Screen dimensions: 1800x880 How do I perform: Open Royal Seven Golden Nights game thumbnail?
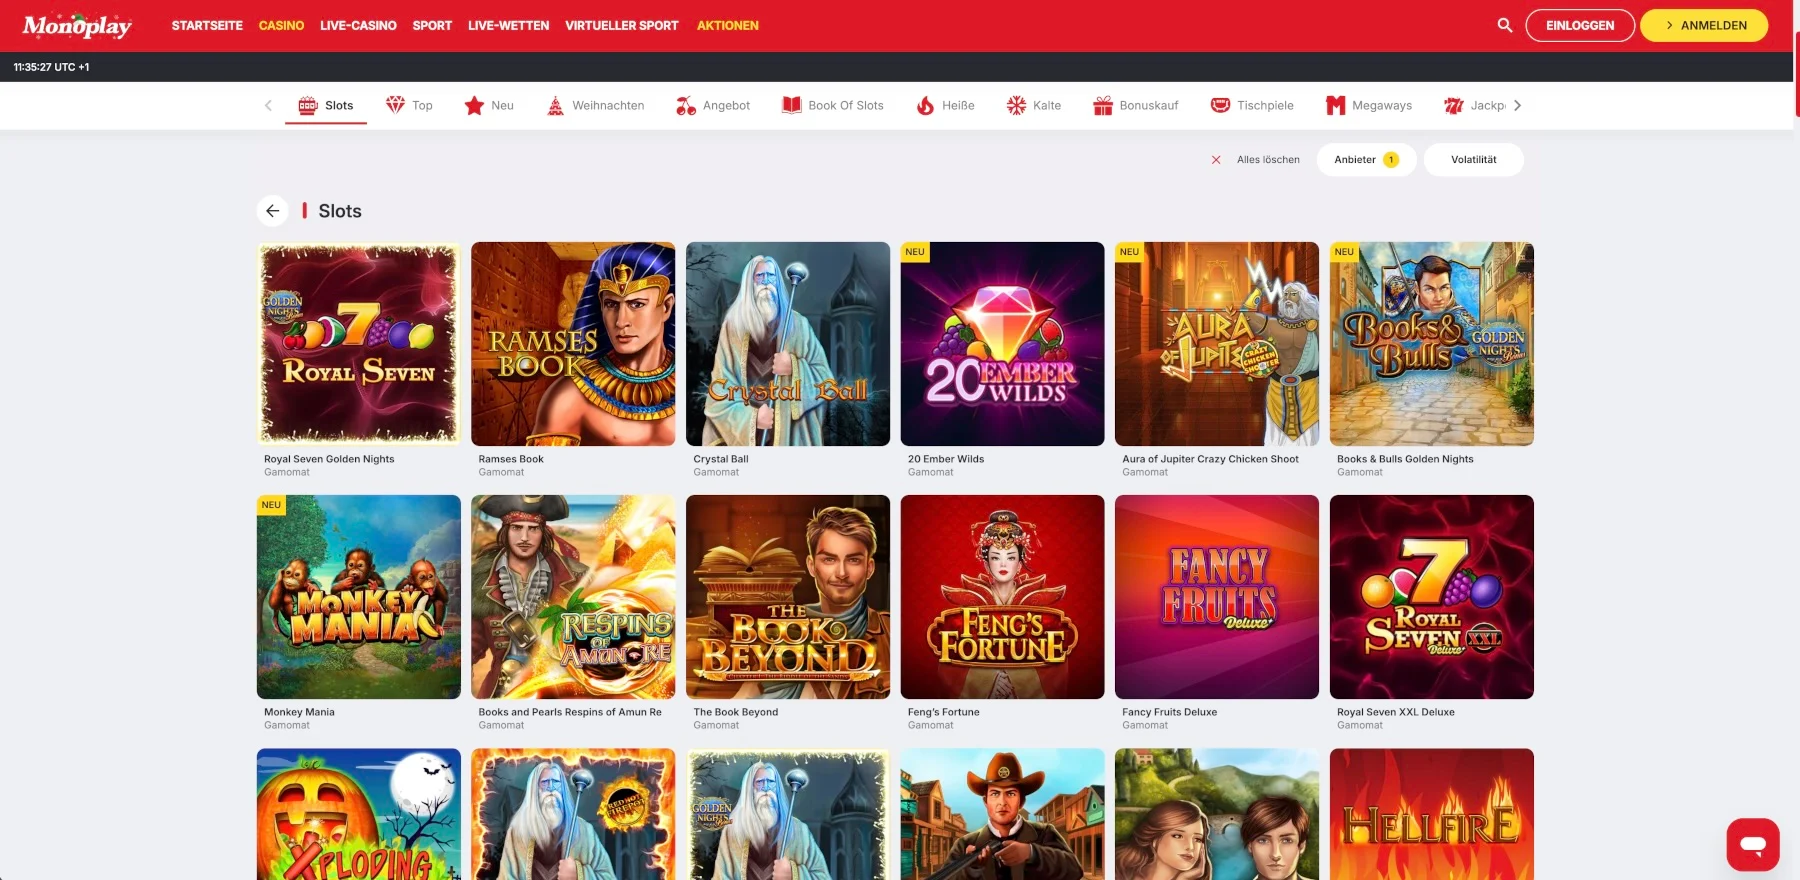359,344
